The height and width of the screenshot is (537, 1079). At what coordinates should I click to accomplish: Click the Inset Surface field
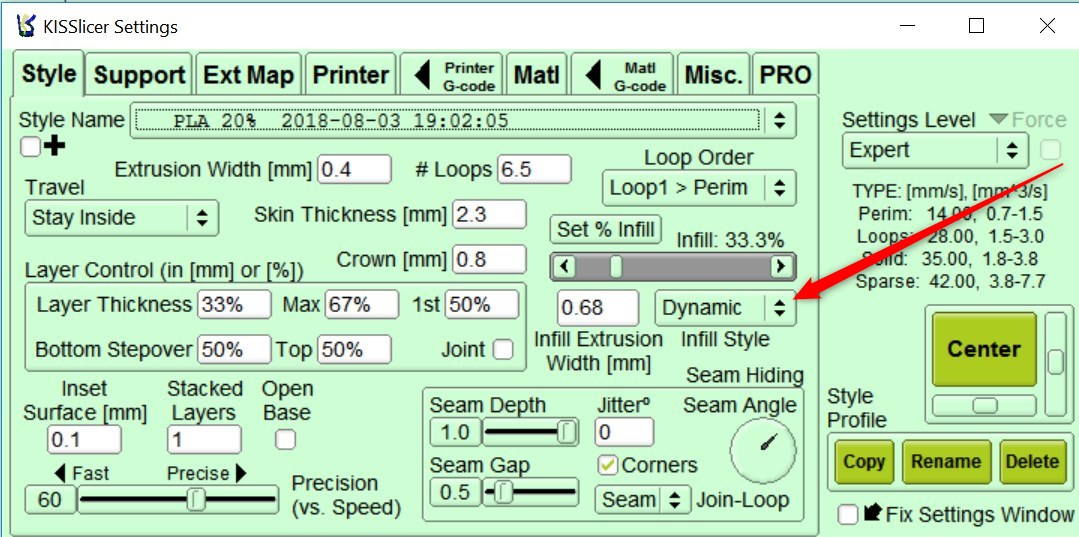click(85, 440)
